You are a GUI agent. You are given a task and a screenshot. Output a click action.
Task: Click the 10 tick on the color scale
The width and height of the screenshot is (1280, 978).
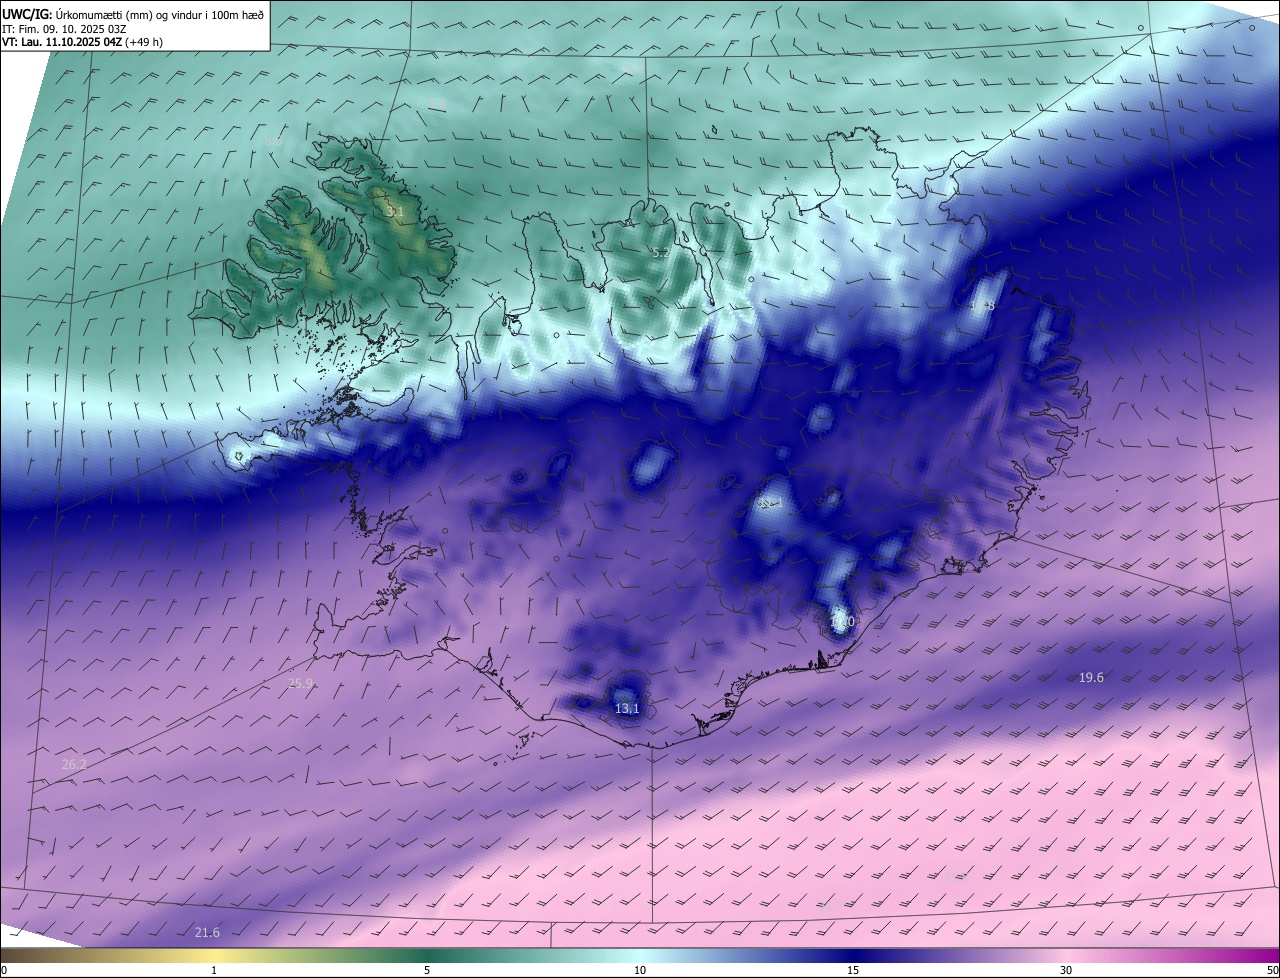[x=640, y=970]
